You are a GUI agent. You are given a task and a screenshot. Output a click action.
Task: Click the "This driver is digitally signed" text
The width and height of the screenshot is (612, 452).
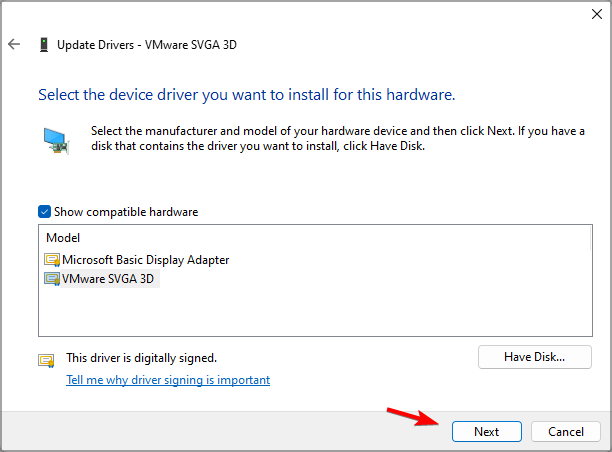141,357
